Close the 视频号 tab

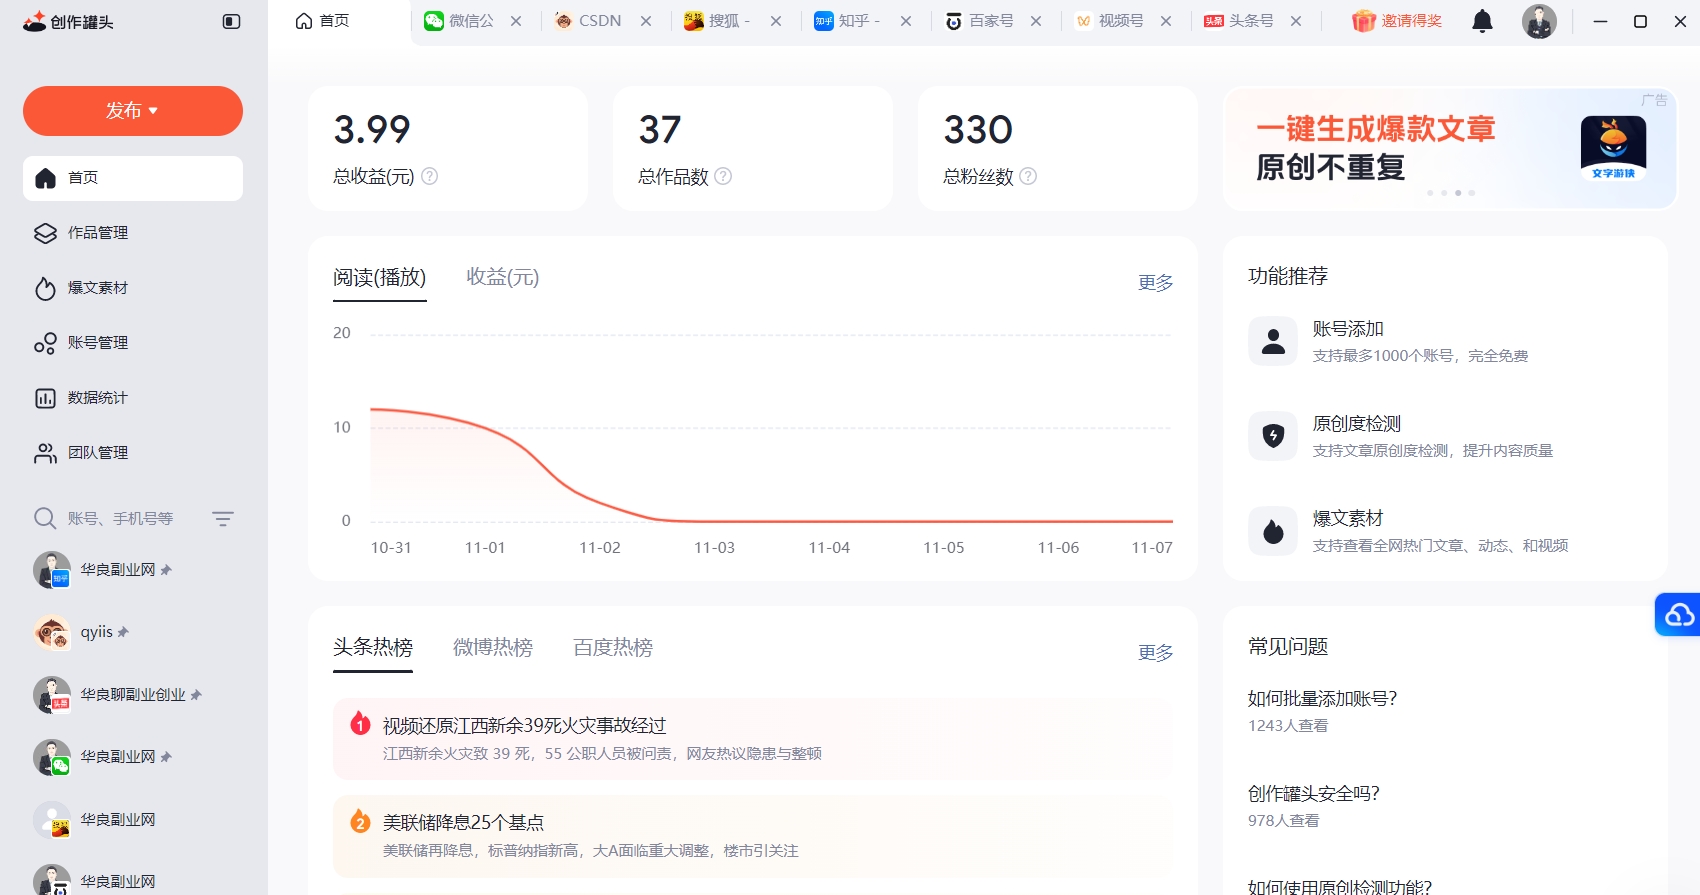[x=1166, y=21]
